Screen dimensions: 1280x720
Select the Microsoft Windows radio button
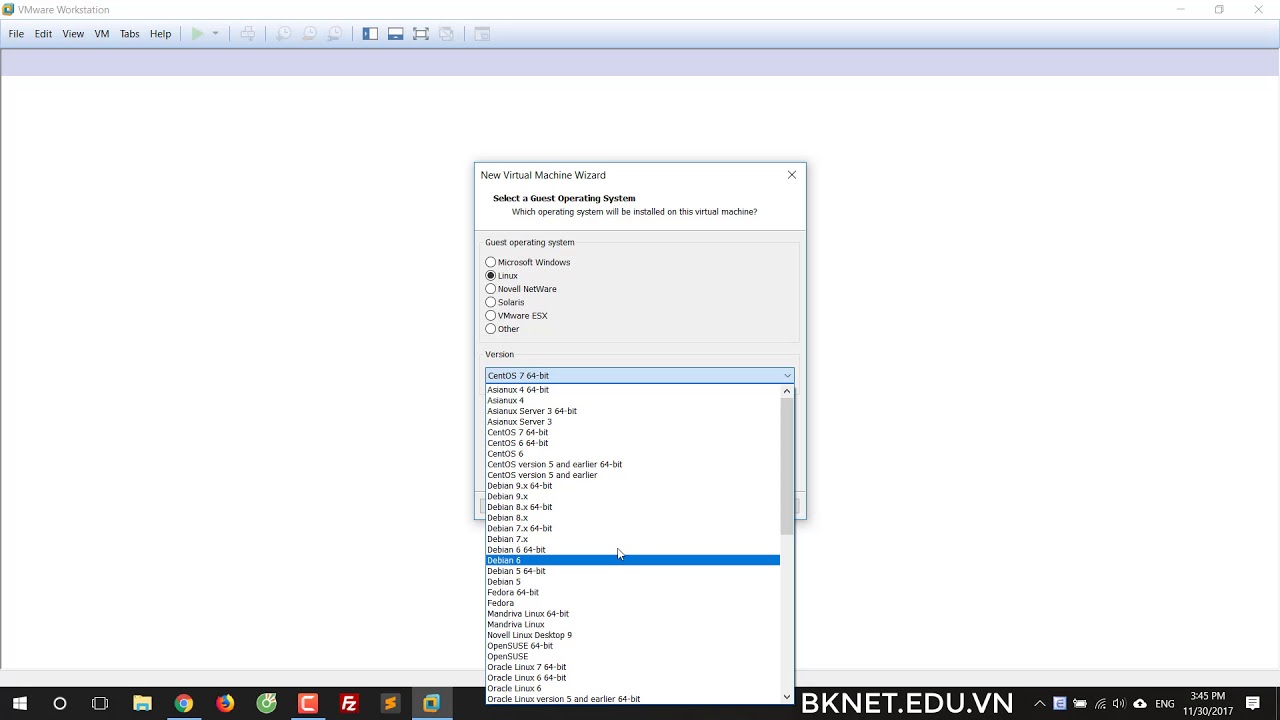click(490, 262)
